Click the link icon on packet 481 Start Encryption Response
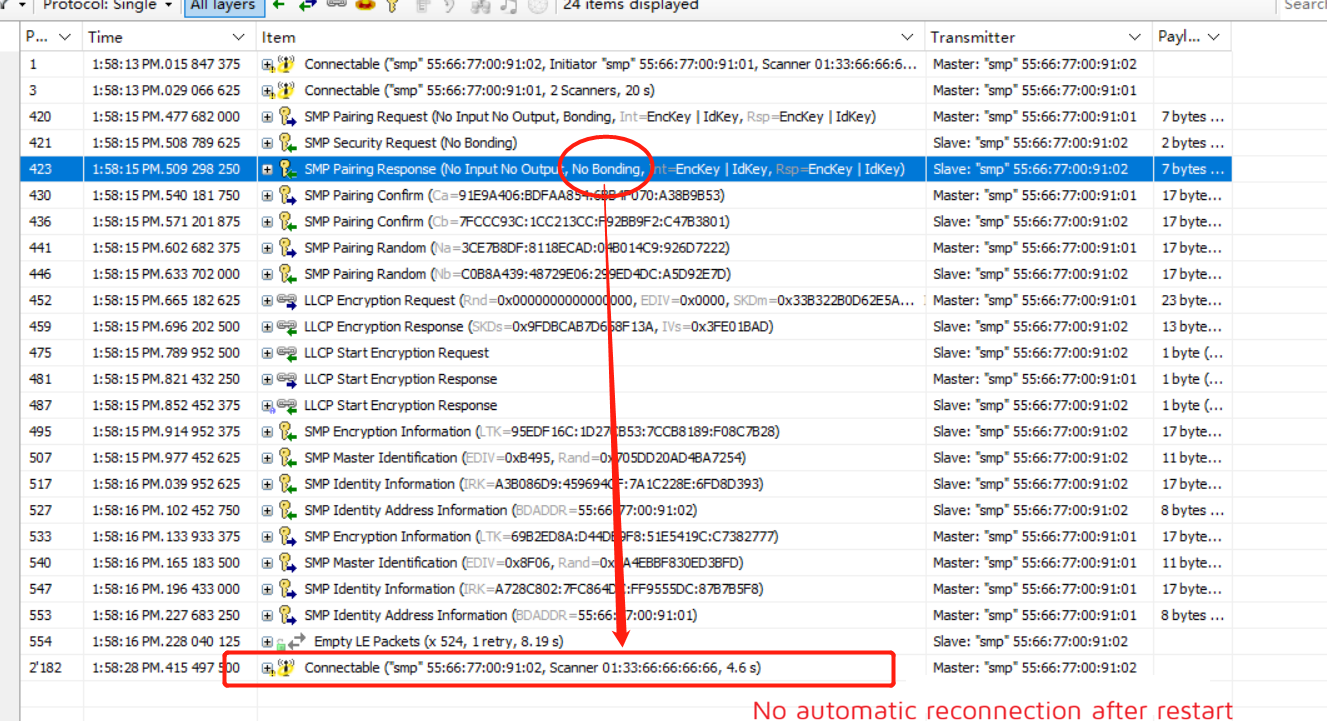Screen dimensions: 1327x721 [287, 379]
